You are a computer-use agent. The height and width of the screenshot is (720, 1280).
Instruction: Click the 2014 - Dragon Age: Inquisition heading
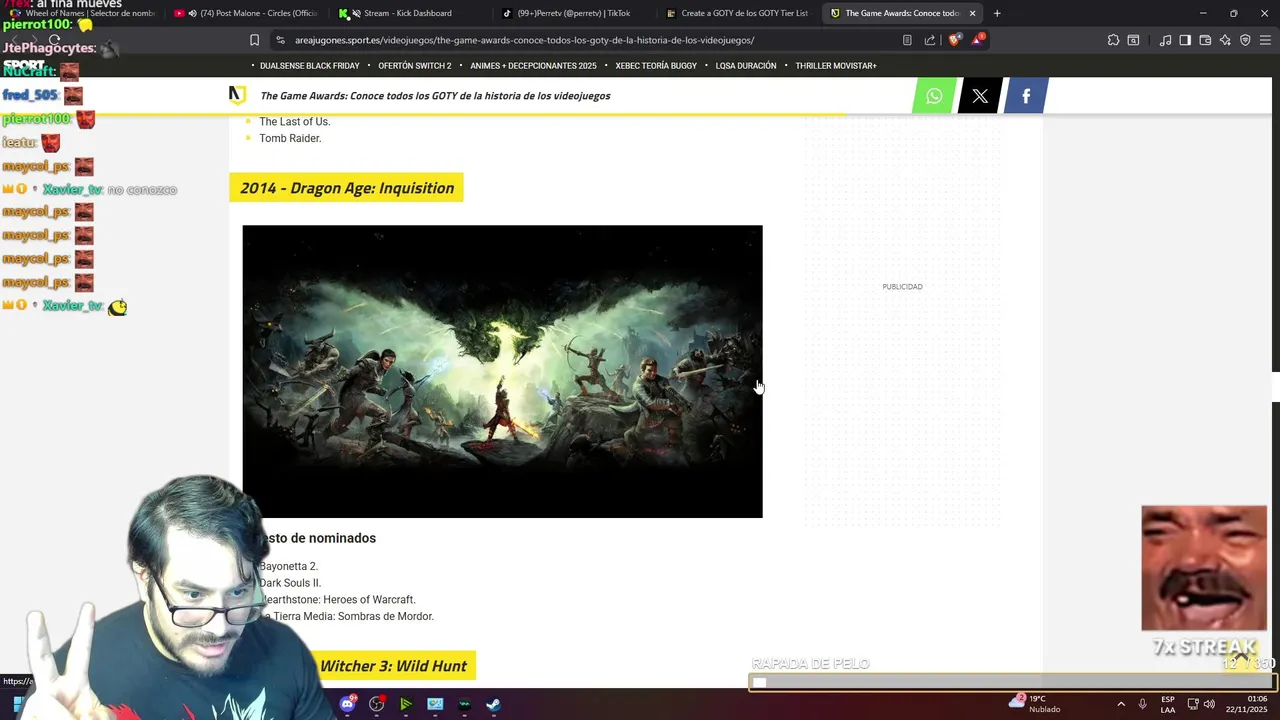pos(347,188)
